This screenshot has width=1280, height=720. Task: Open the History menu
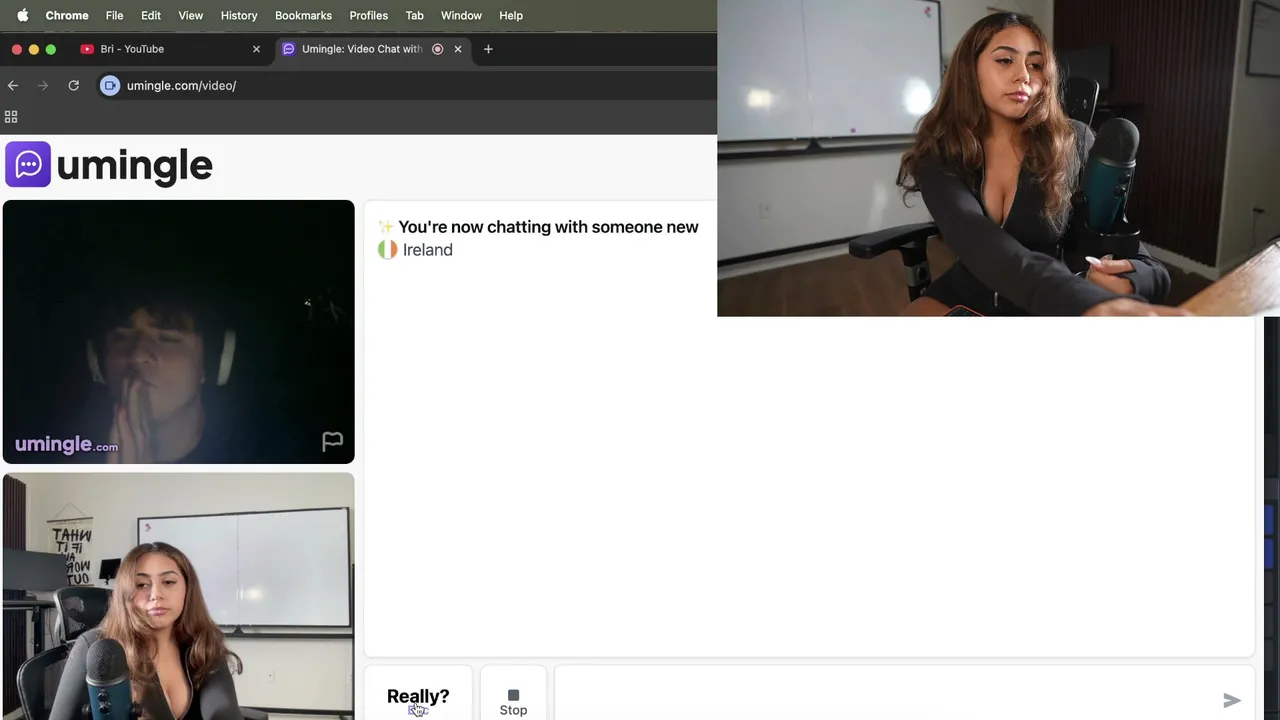[x=239, y=15]
